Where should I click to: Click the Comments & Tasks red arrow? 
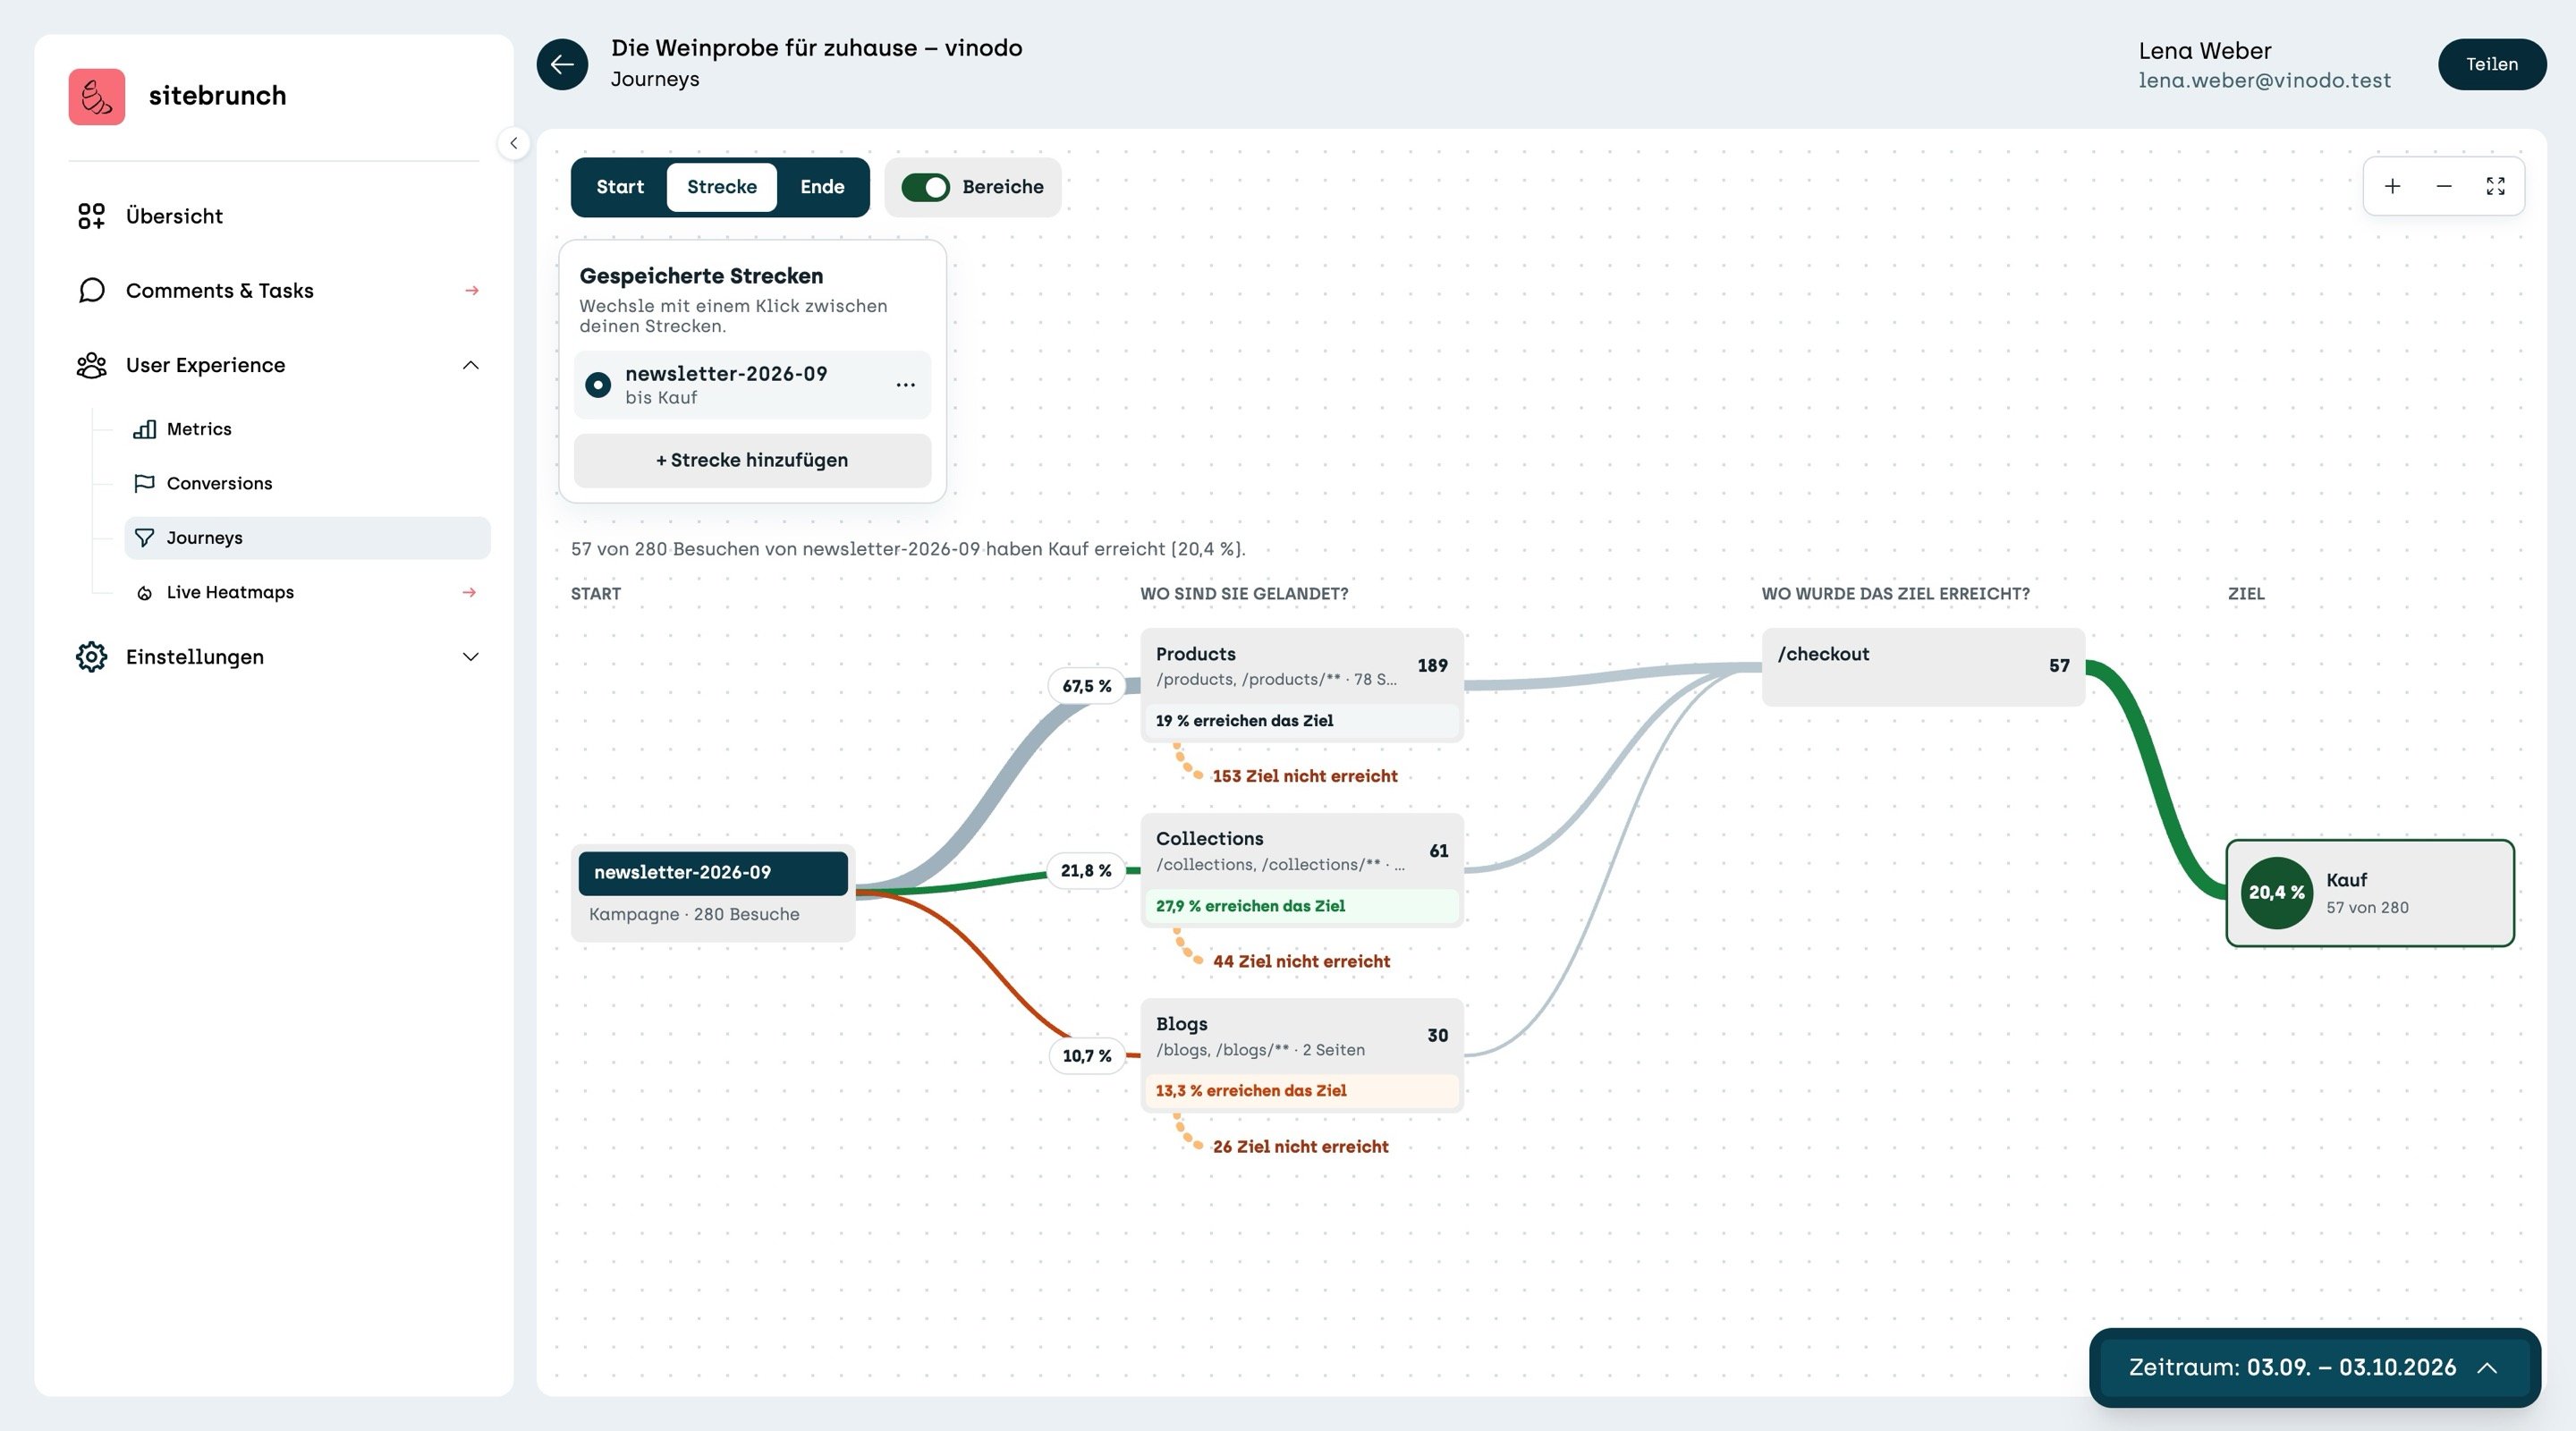(x=471, y=291)
